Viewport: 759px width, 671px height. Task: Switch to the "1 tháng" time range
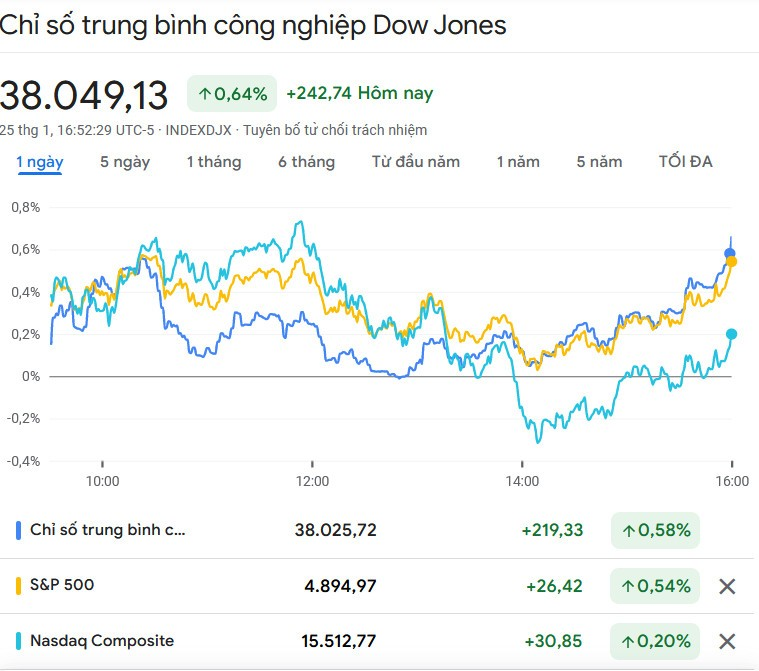coord(214,162)
